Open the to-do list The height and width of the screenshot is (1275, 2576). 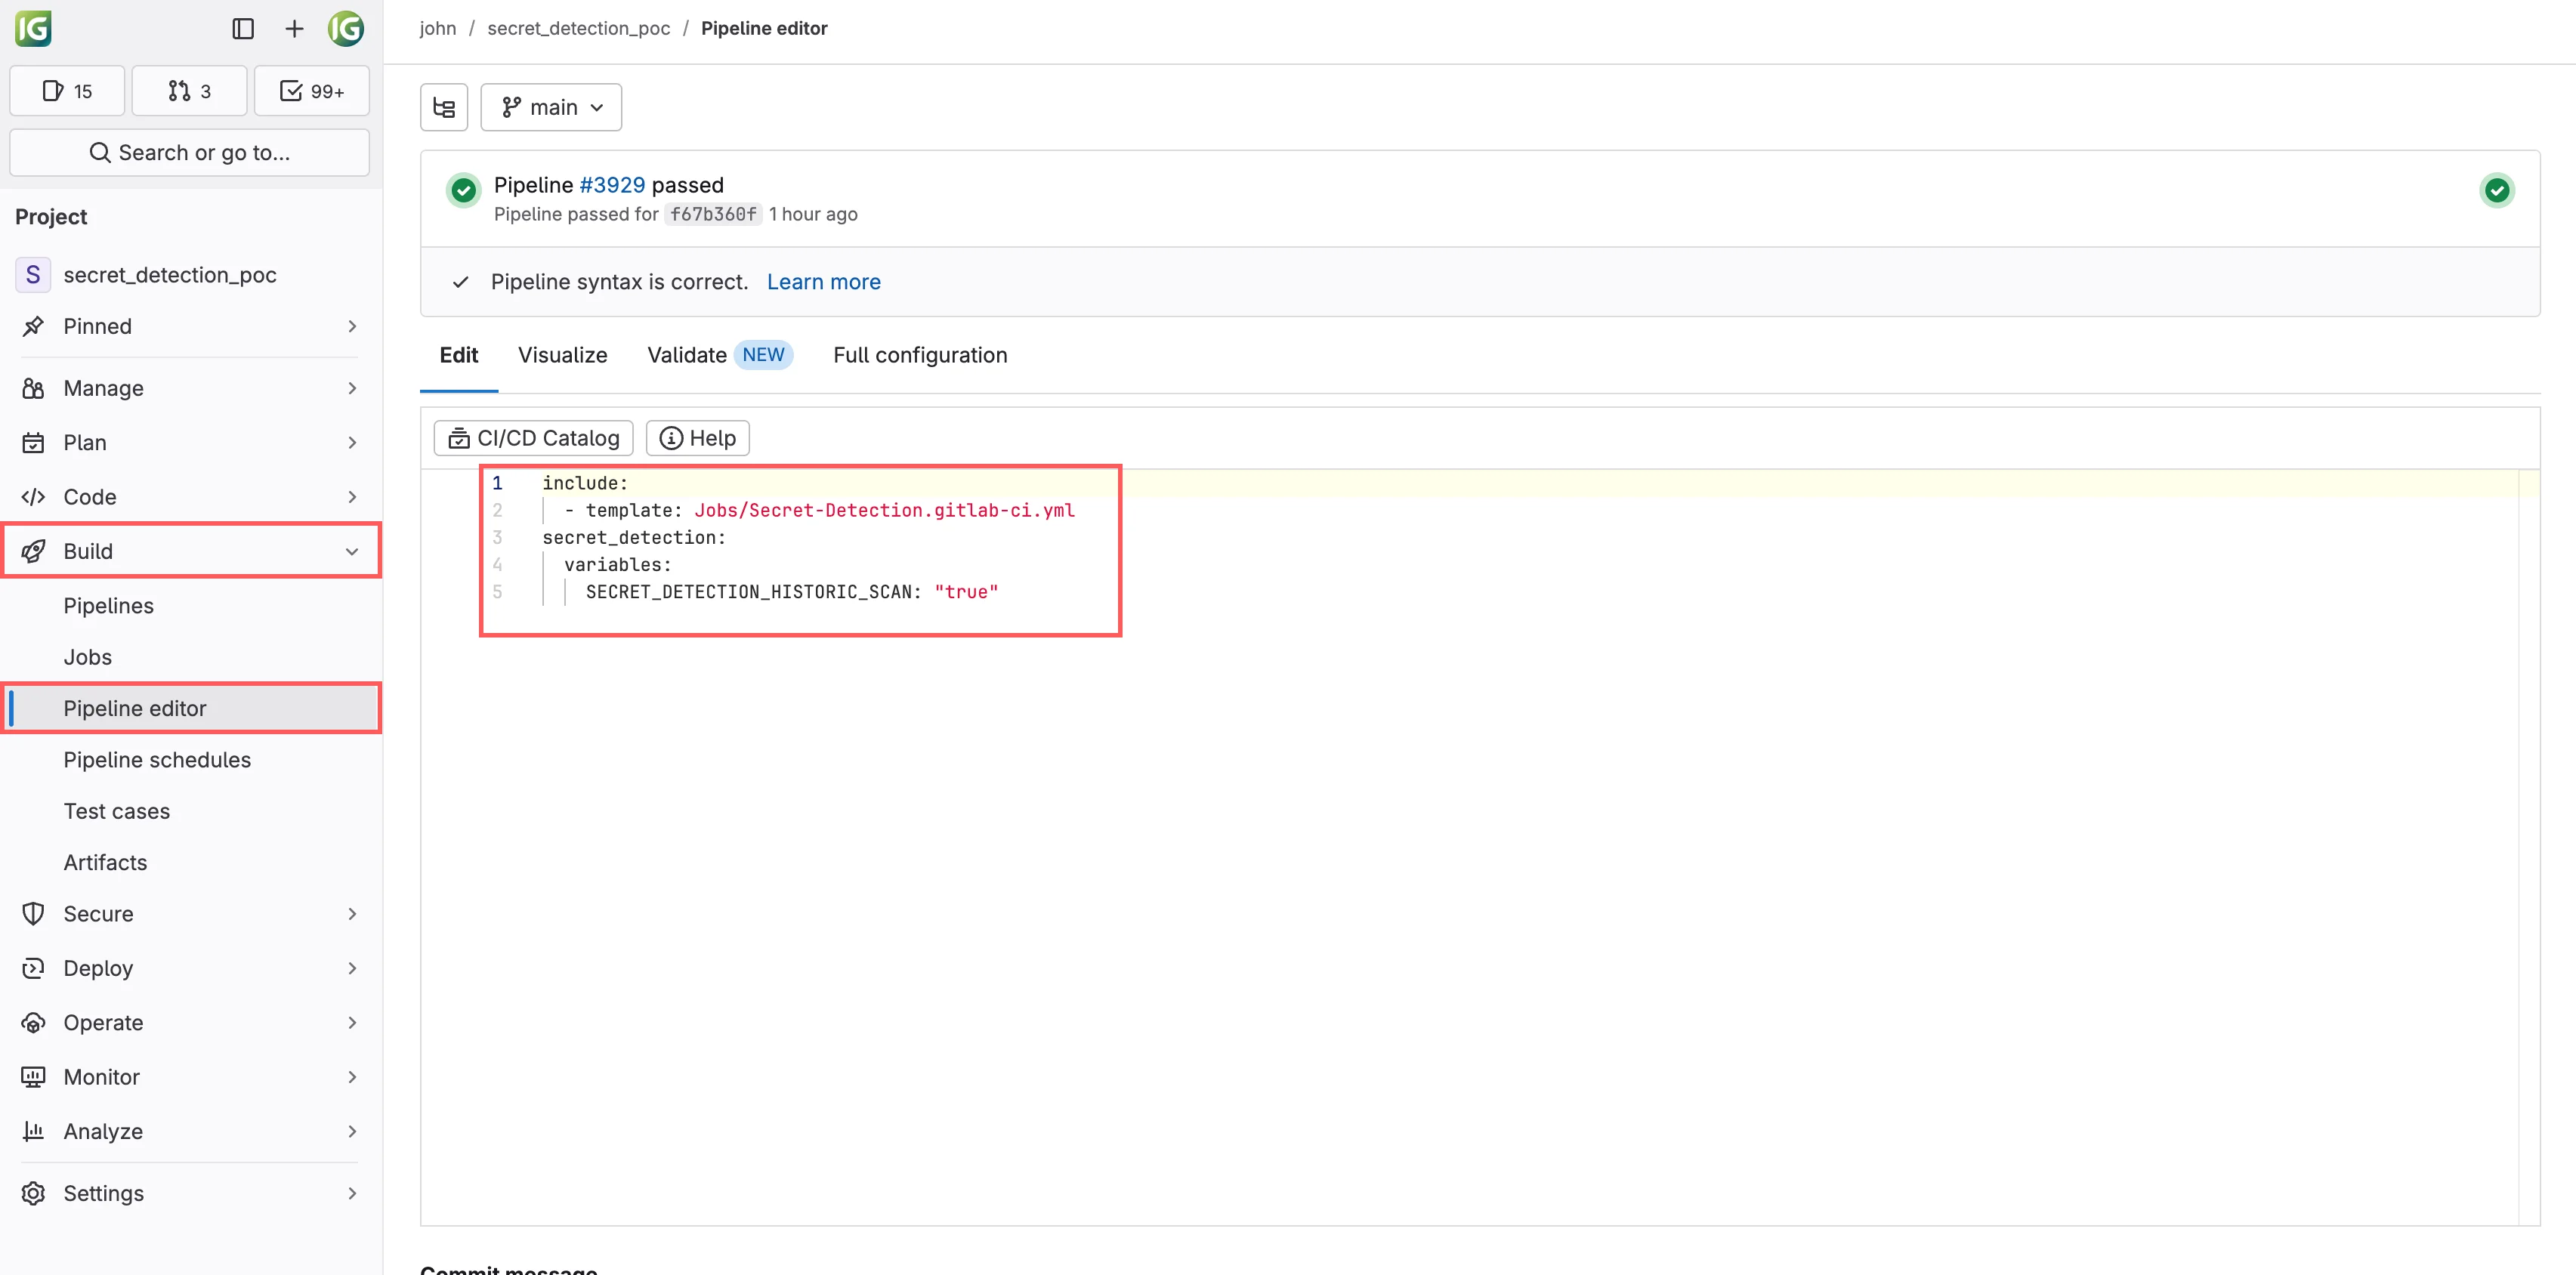click(x=311, y=90)
